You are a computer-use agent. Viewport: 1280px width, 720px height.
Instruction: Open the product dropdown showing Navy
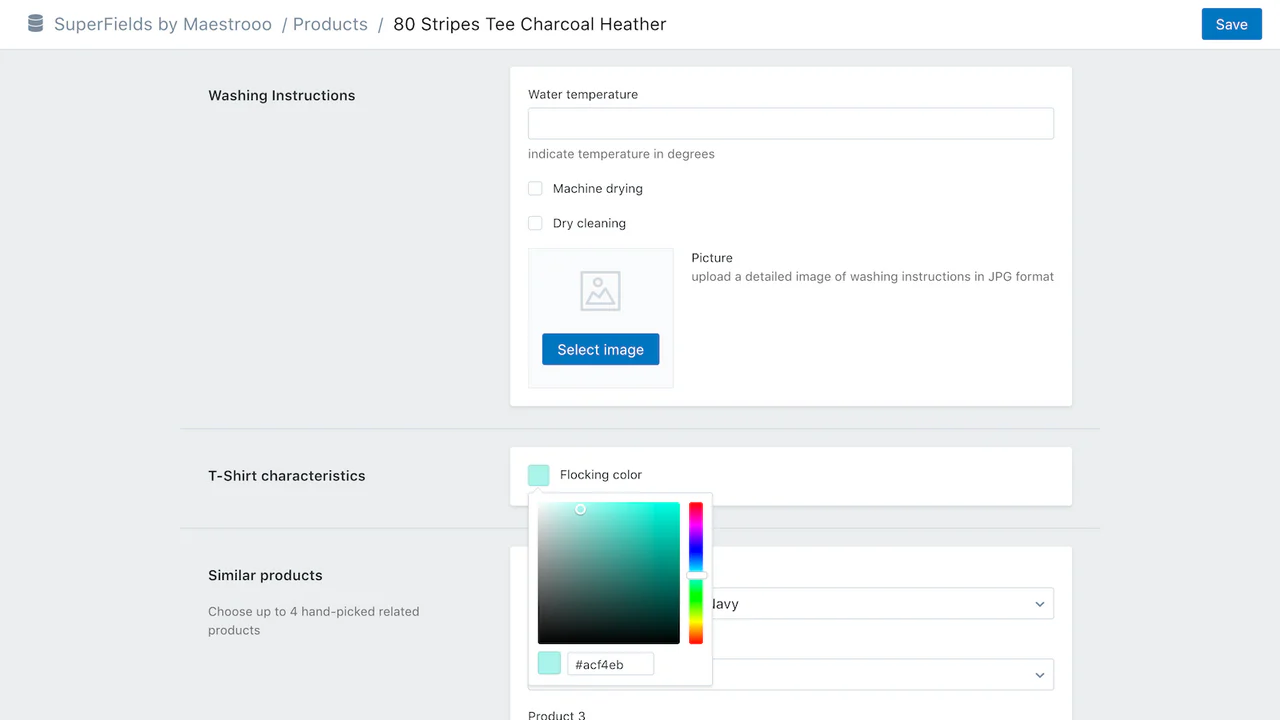[880, 604]
